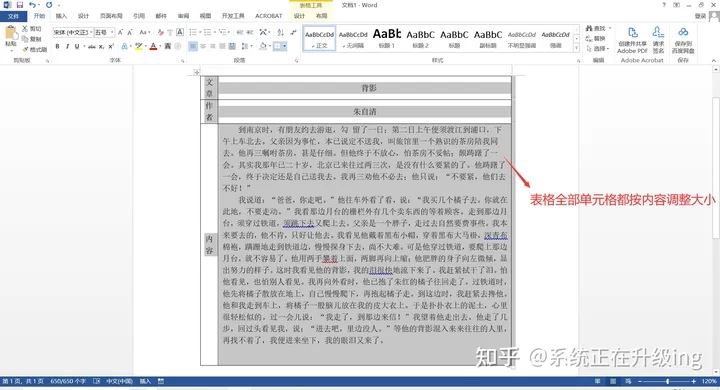
Task: Click Replace (替换)
Action: coord(596,39)
